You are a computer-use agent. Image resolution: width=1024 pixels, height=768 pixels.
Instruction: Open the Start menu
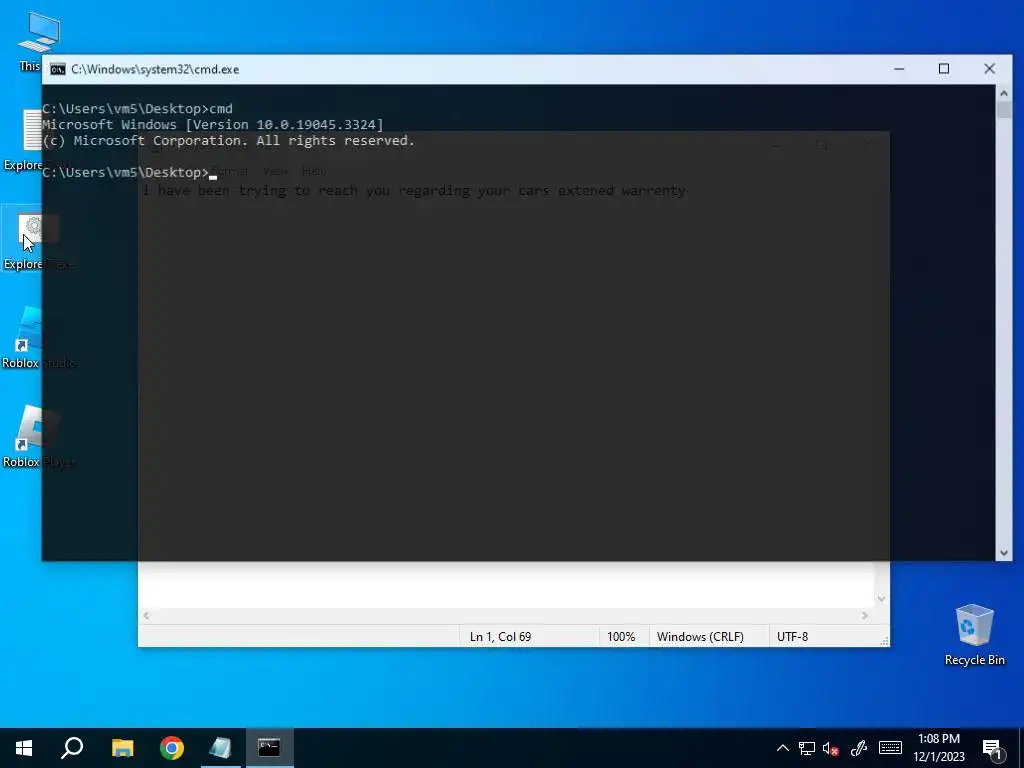coord(24,748)
